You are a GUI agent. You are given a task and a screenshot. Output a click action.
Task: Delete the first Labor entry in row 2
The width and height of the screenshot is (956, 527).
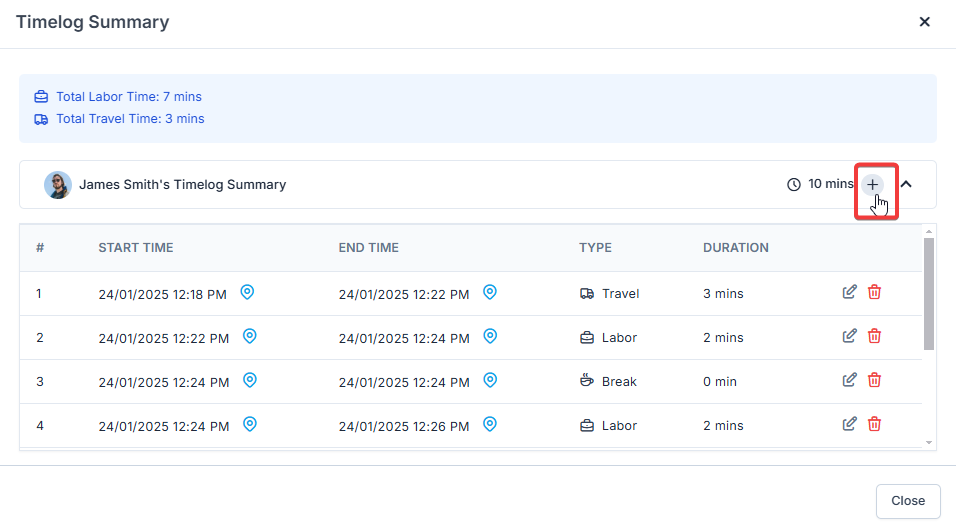click(x=874, y=336)
